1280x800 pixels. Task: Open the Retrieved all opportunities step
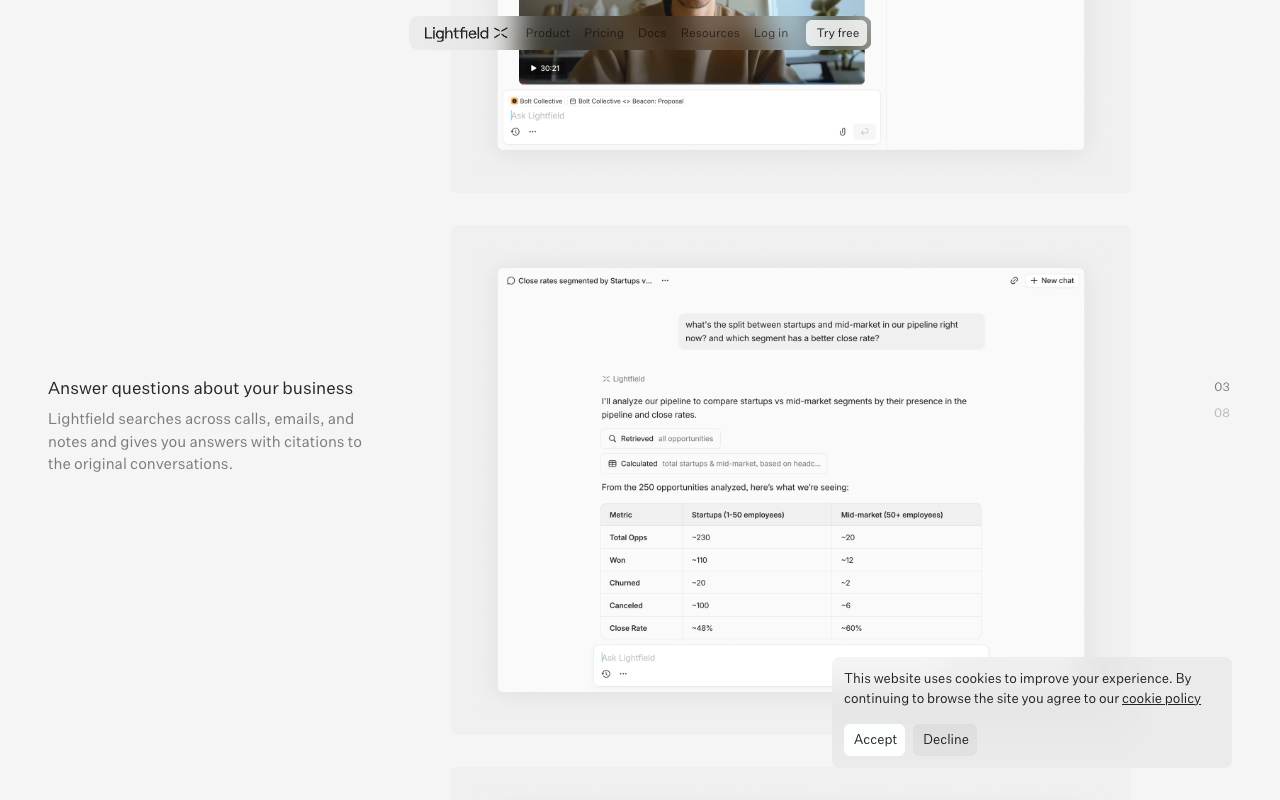pos(661,439)
